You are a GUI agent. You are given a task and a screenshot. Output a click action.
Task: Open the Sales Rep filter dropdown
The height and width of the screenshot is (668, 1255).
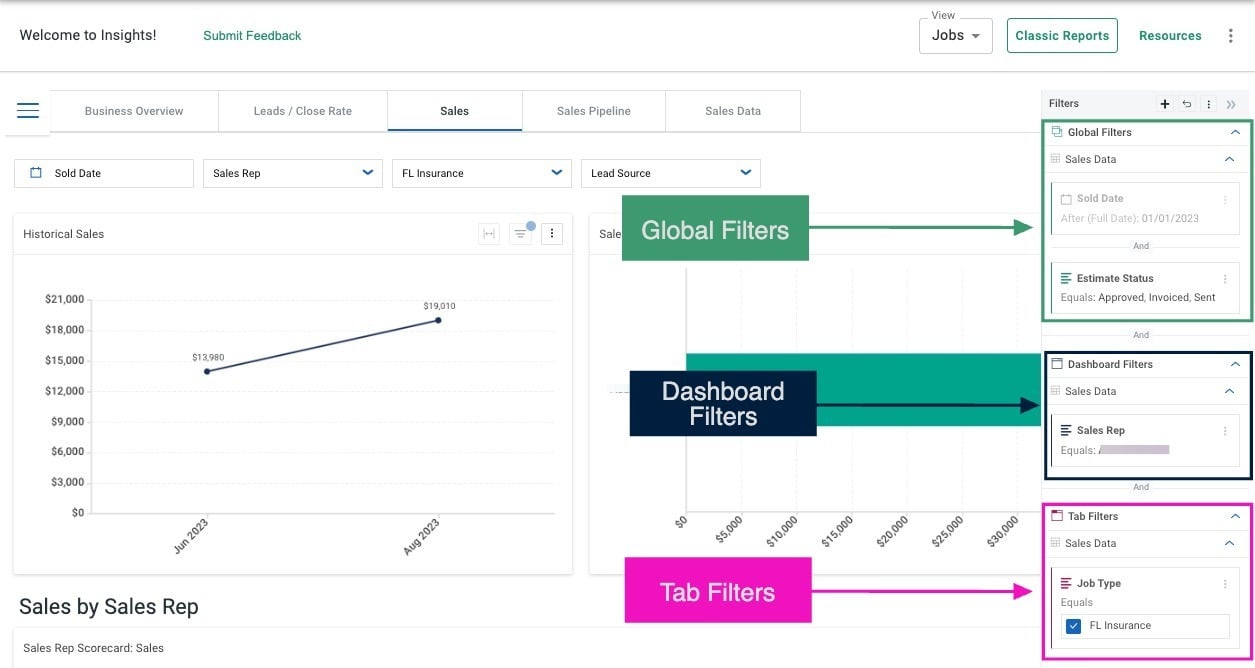[293, 173]
